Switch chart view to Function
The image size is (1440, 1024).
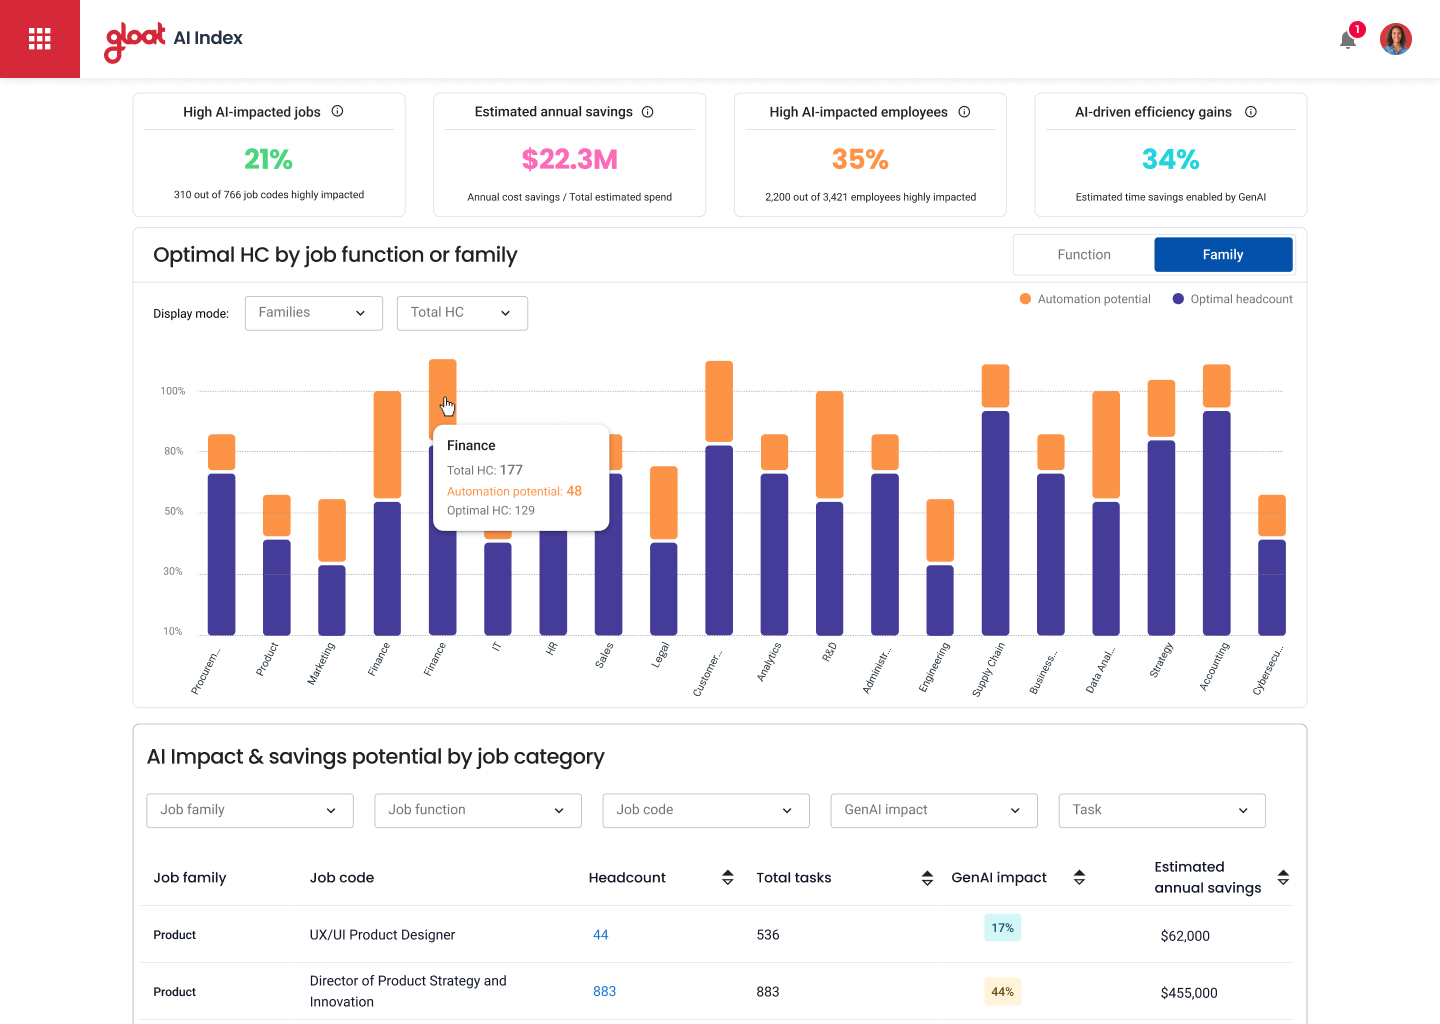(1084, 255)
